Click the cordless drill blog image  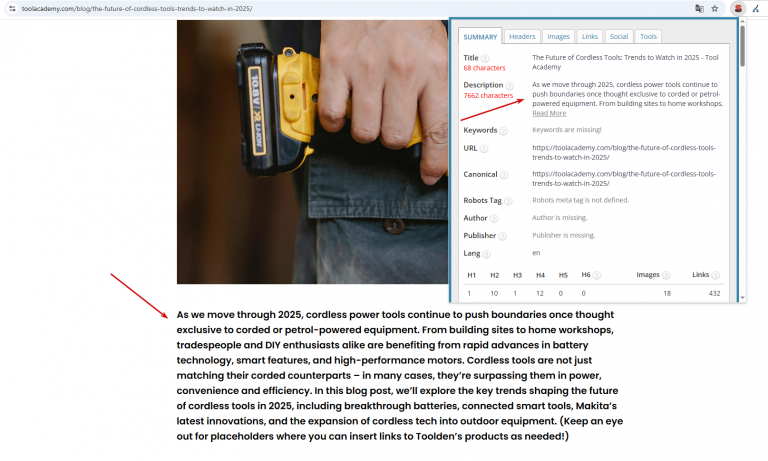click(x=312, y=152)
